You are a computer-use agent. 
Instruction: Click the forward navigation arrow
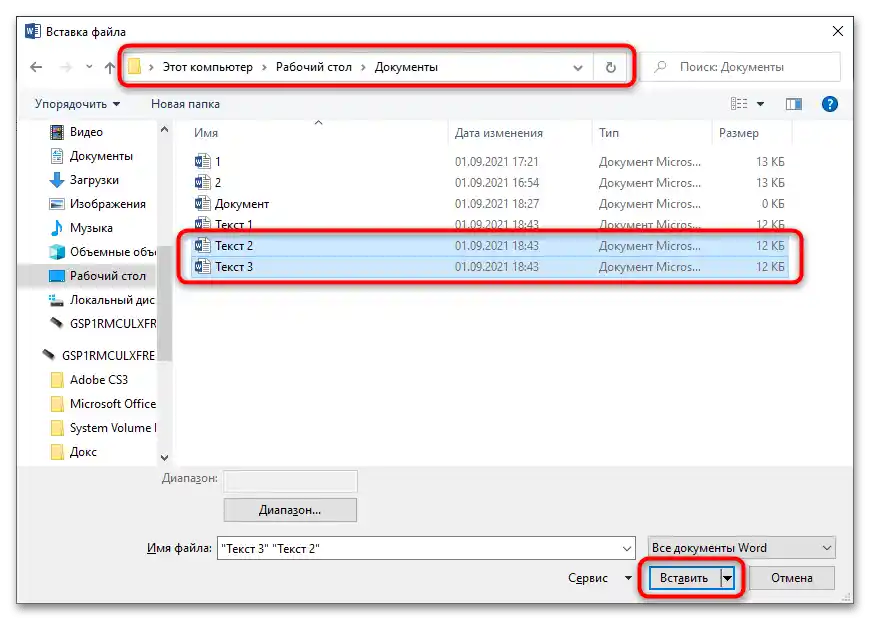[x=65, y=67]
